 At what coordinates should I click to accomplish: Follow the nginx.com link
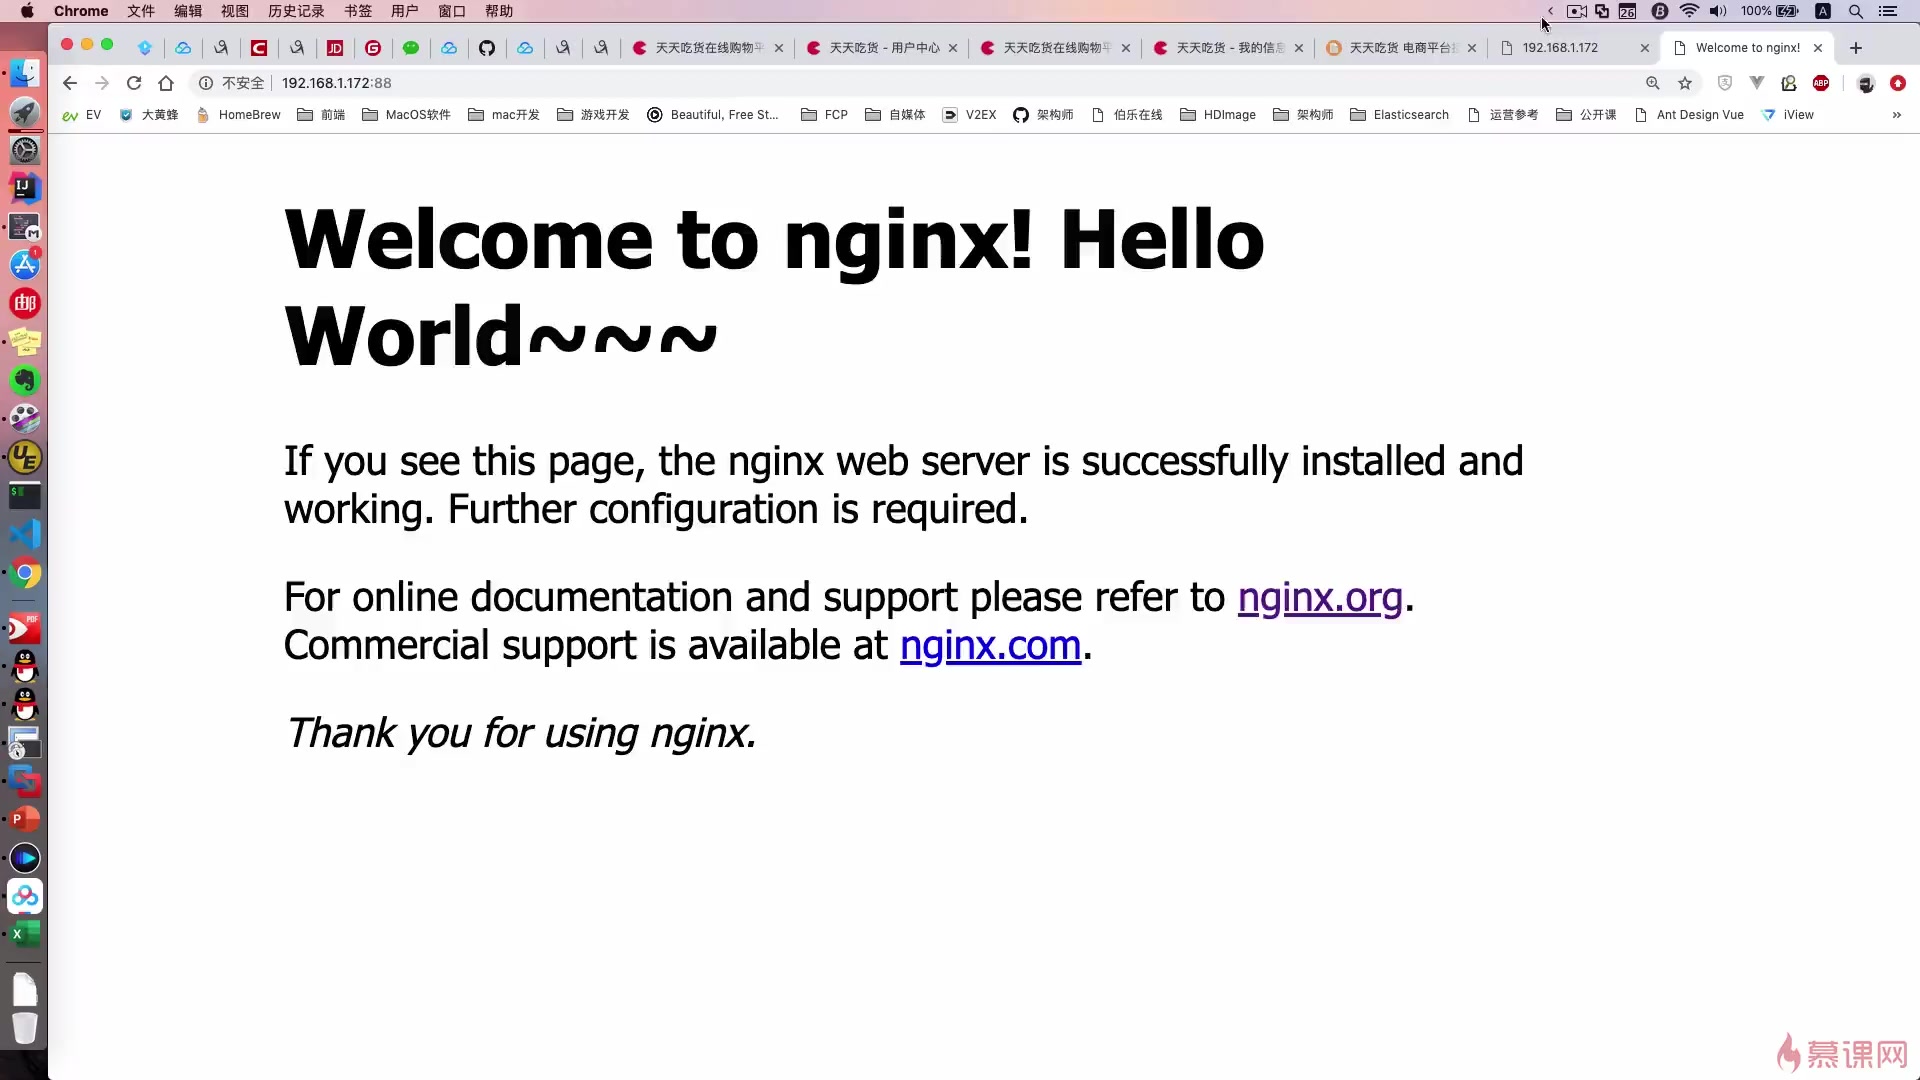click(x=990, y=645)
